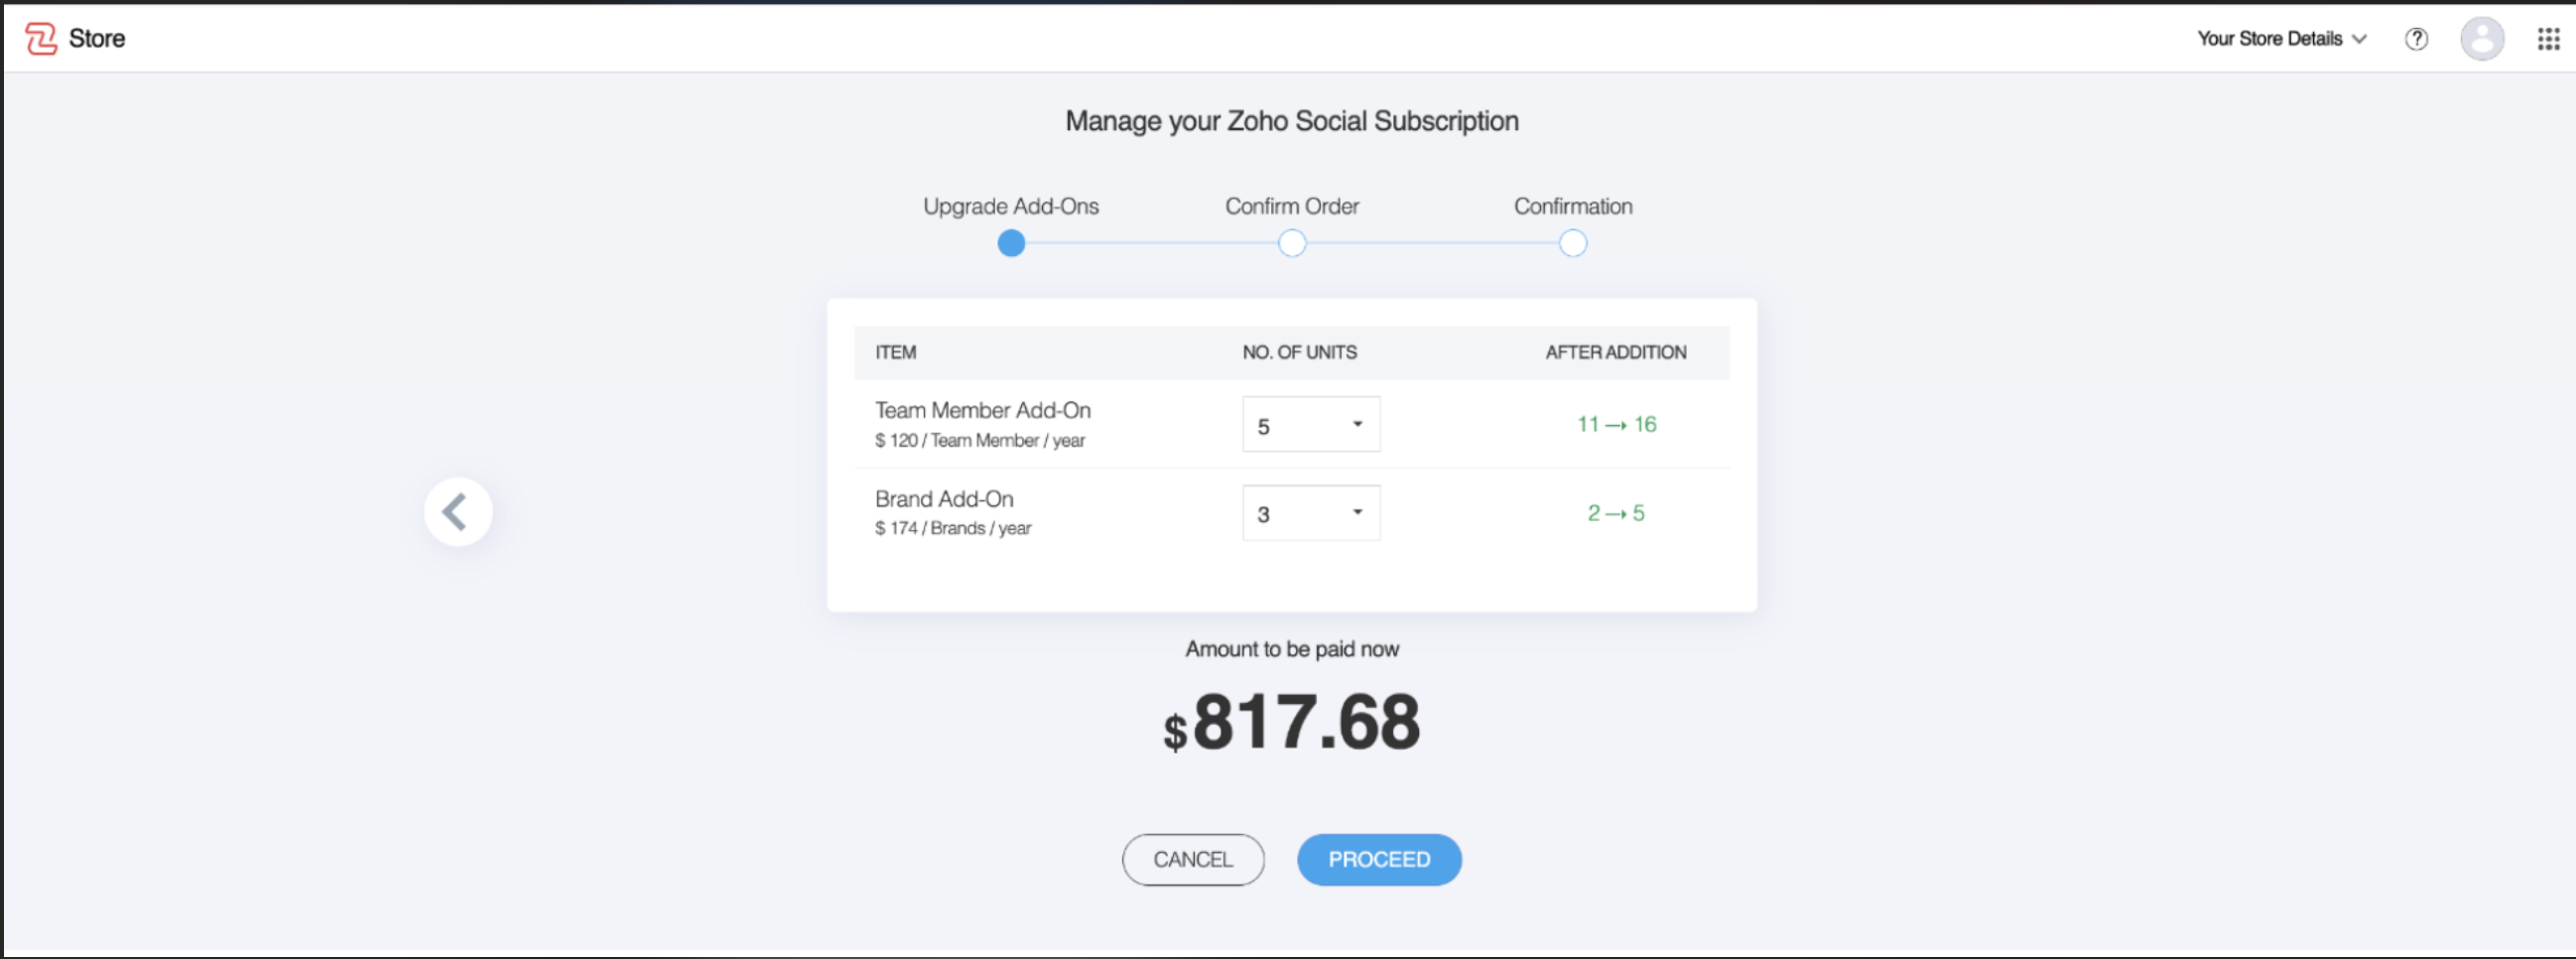
Task: Click the back arrow circle button
Action: tap(458, 512)
